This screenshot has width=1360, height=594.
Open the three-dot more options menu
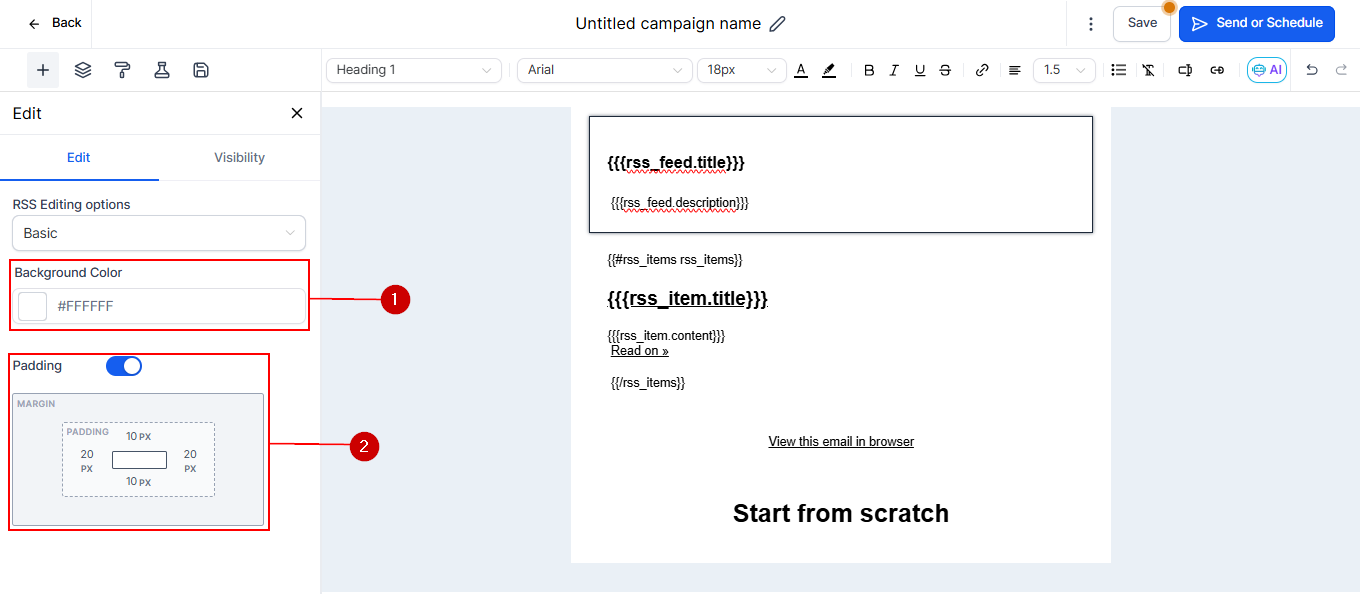1091,24
